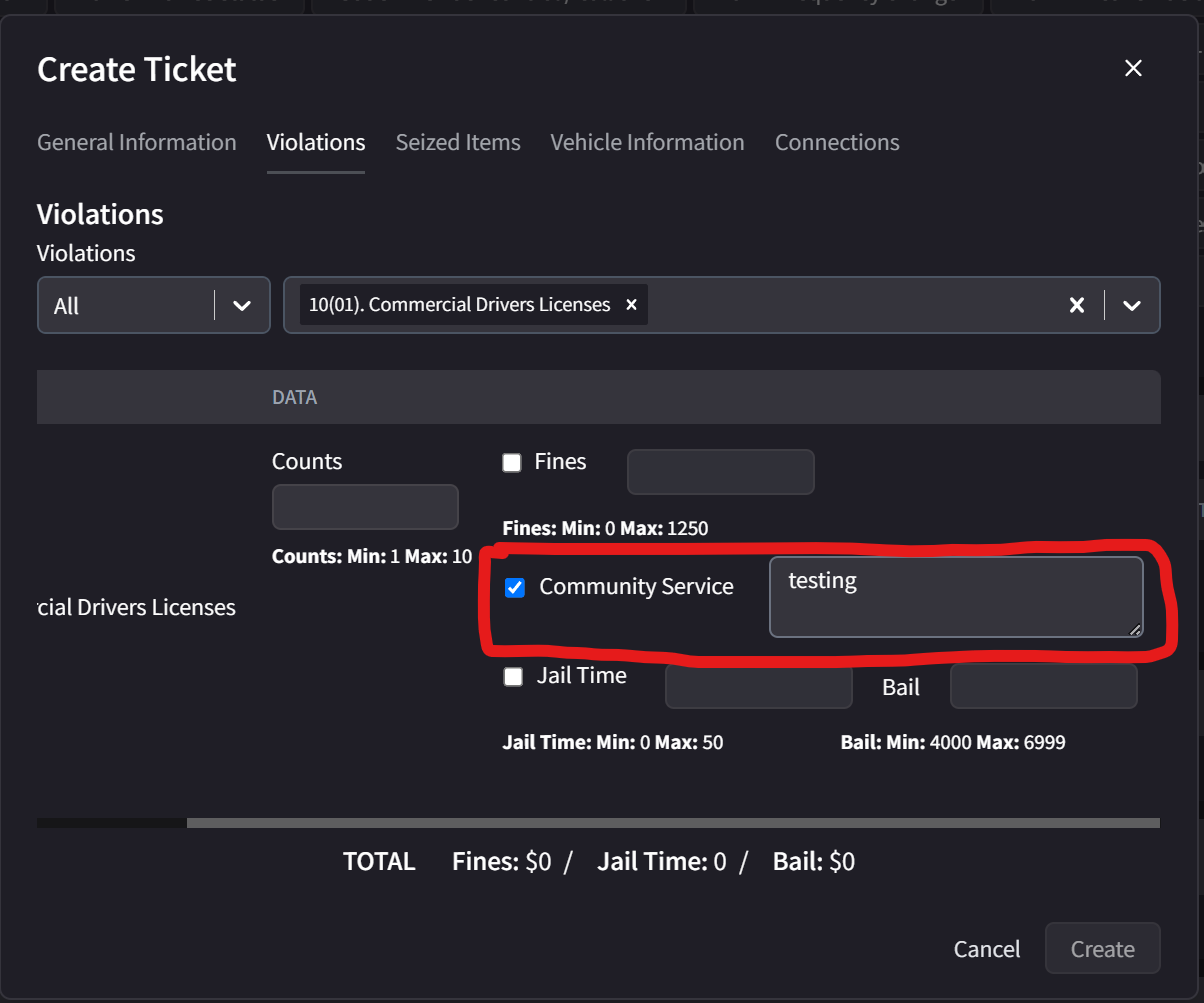Clear all selected violations
Viewport: 1204px width, 1003px height.
coord(1076,305)
